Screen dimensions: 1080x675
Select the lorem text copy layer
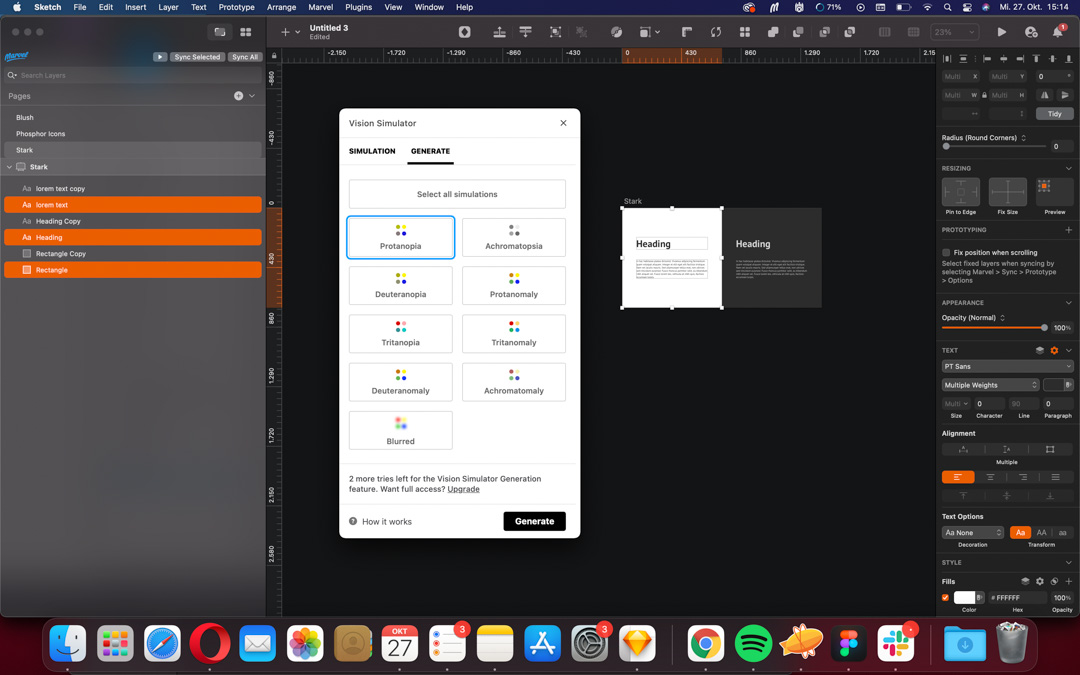(x=133, y=188)
